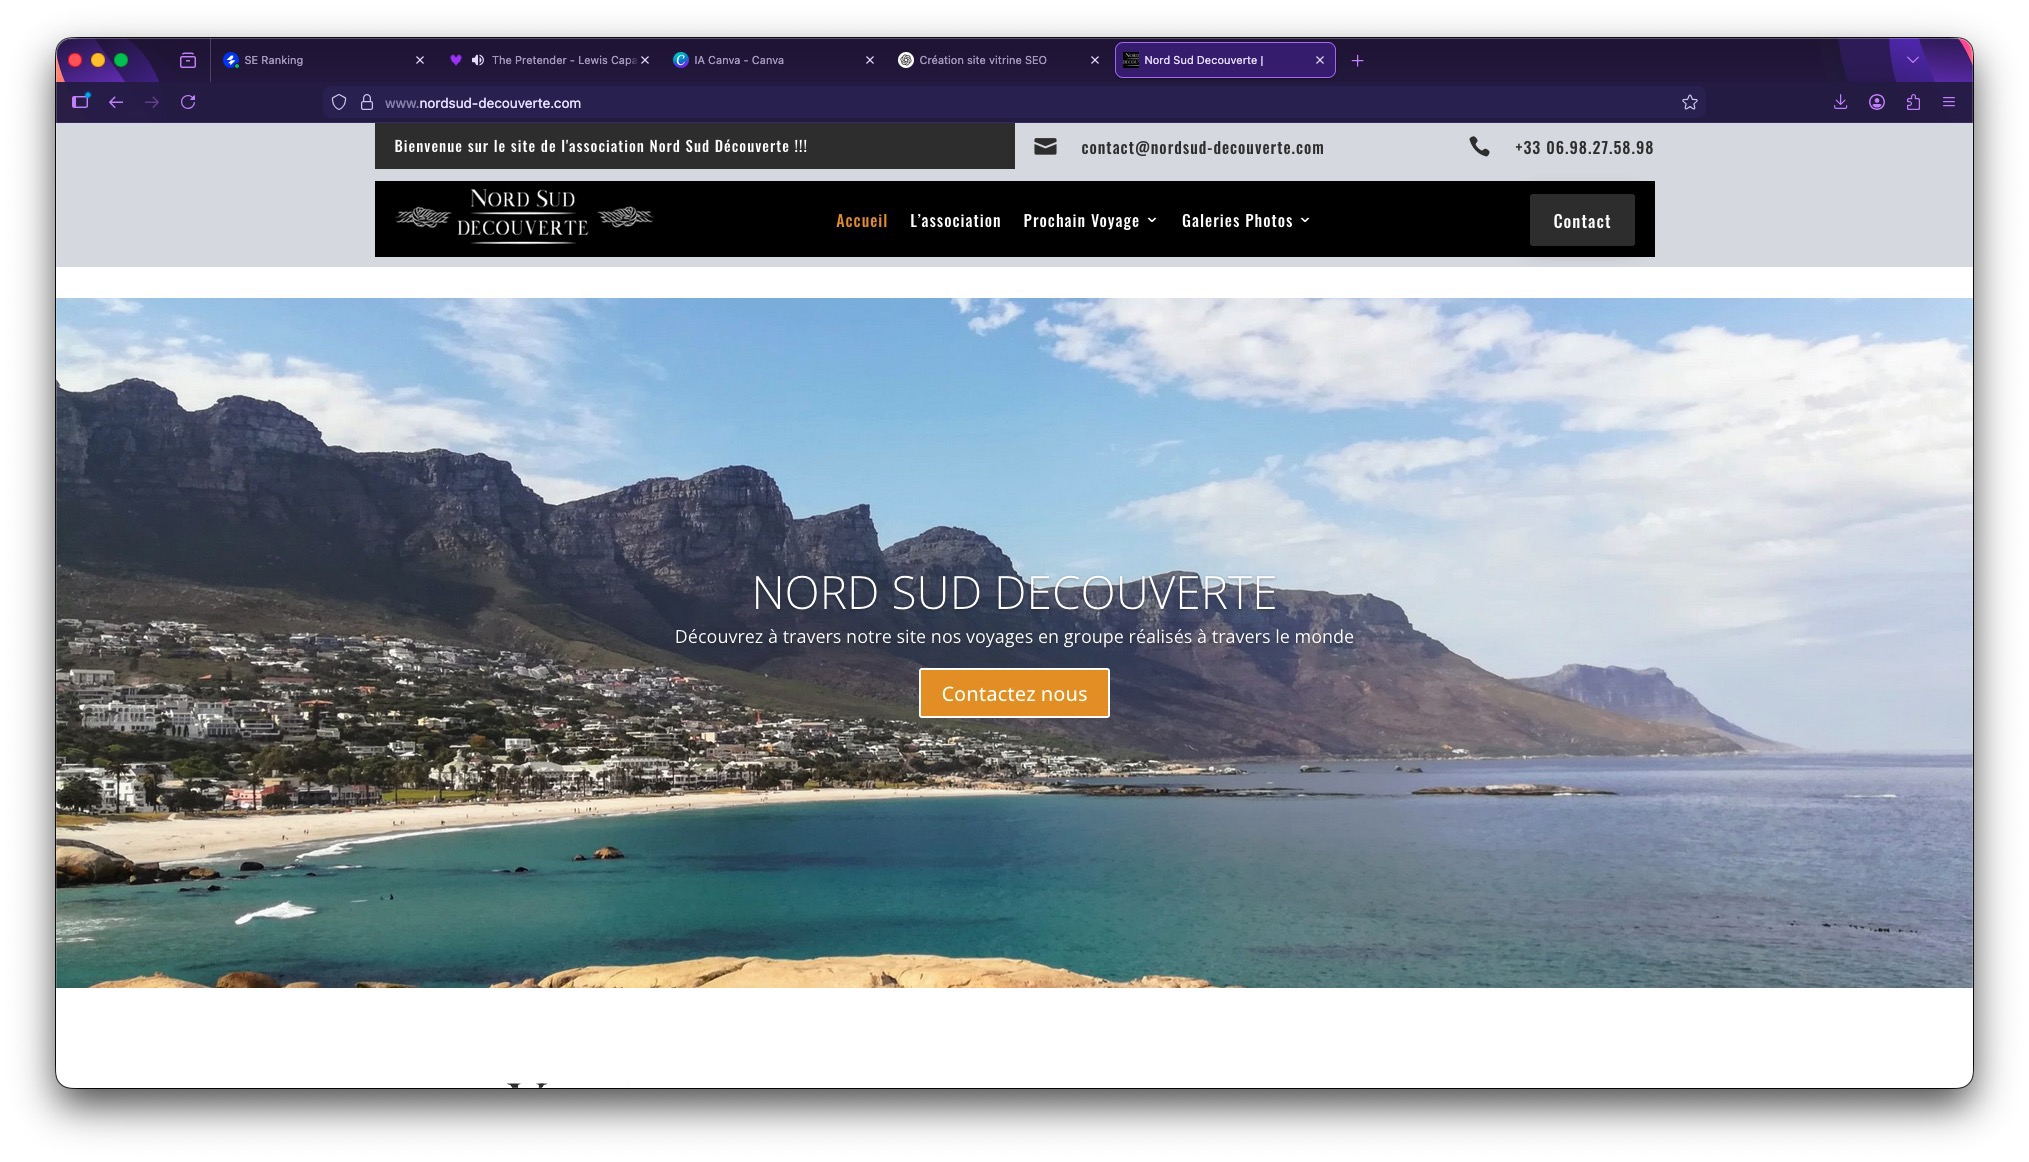Click the Canva tab favicon
Image resolution: width=2029 pixels, height=1162 pixels.
coord(681,60)
